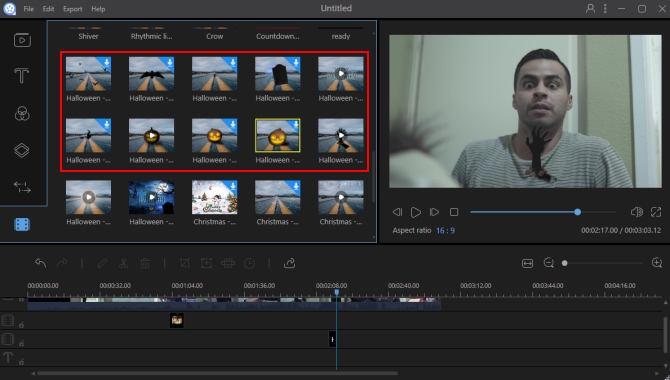The image size is (670, 380).
Task: Select the Halloween tombstone element thumbnail
Action: pos(278,74)
